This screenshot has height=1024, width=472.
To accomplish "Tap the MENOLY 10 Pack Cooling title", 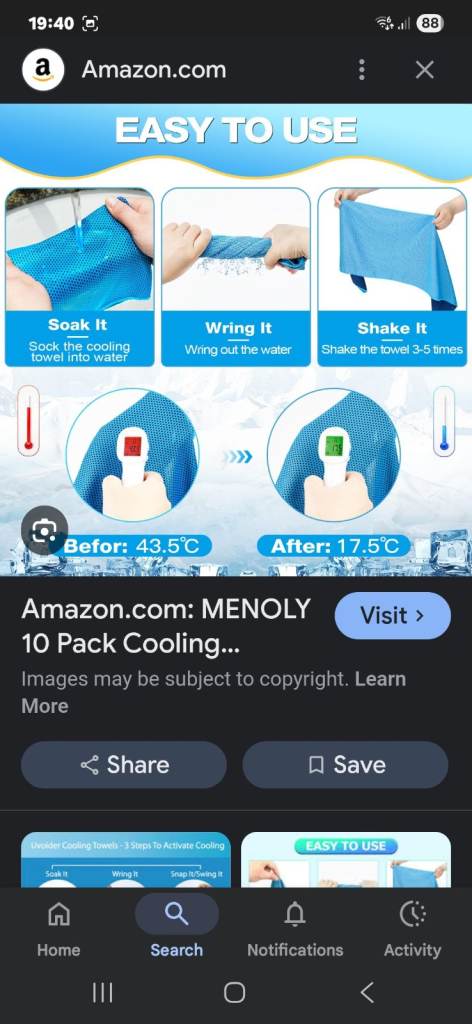I will tap(166, 626).
